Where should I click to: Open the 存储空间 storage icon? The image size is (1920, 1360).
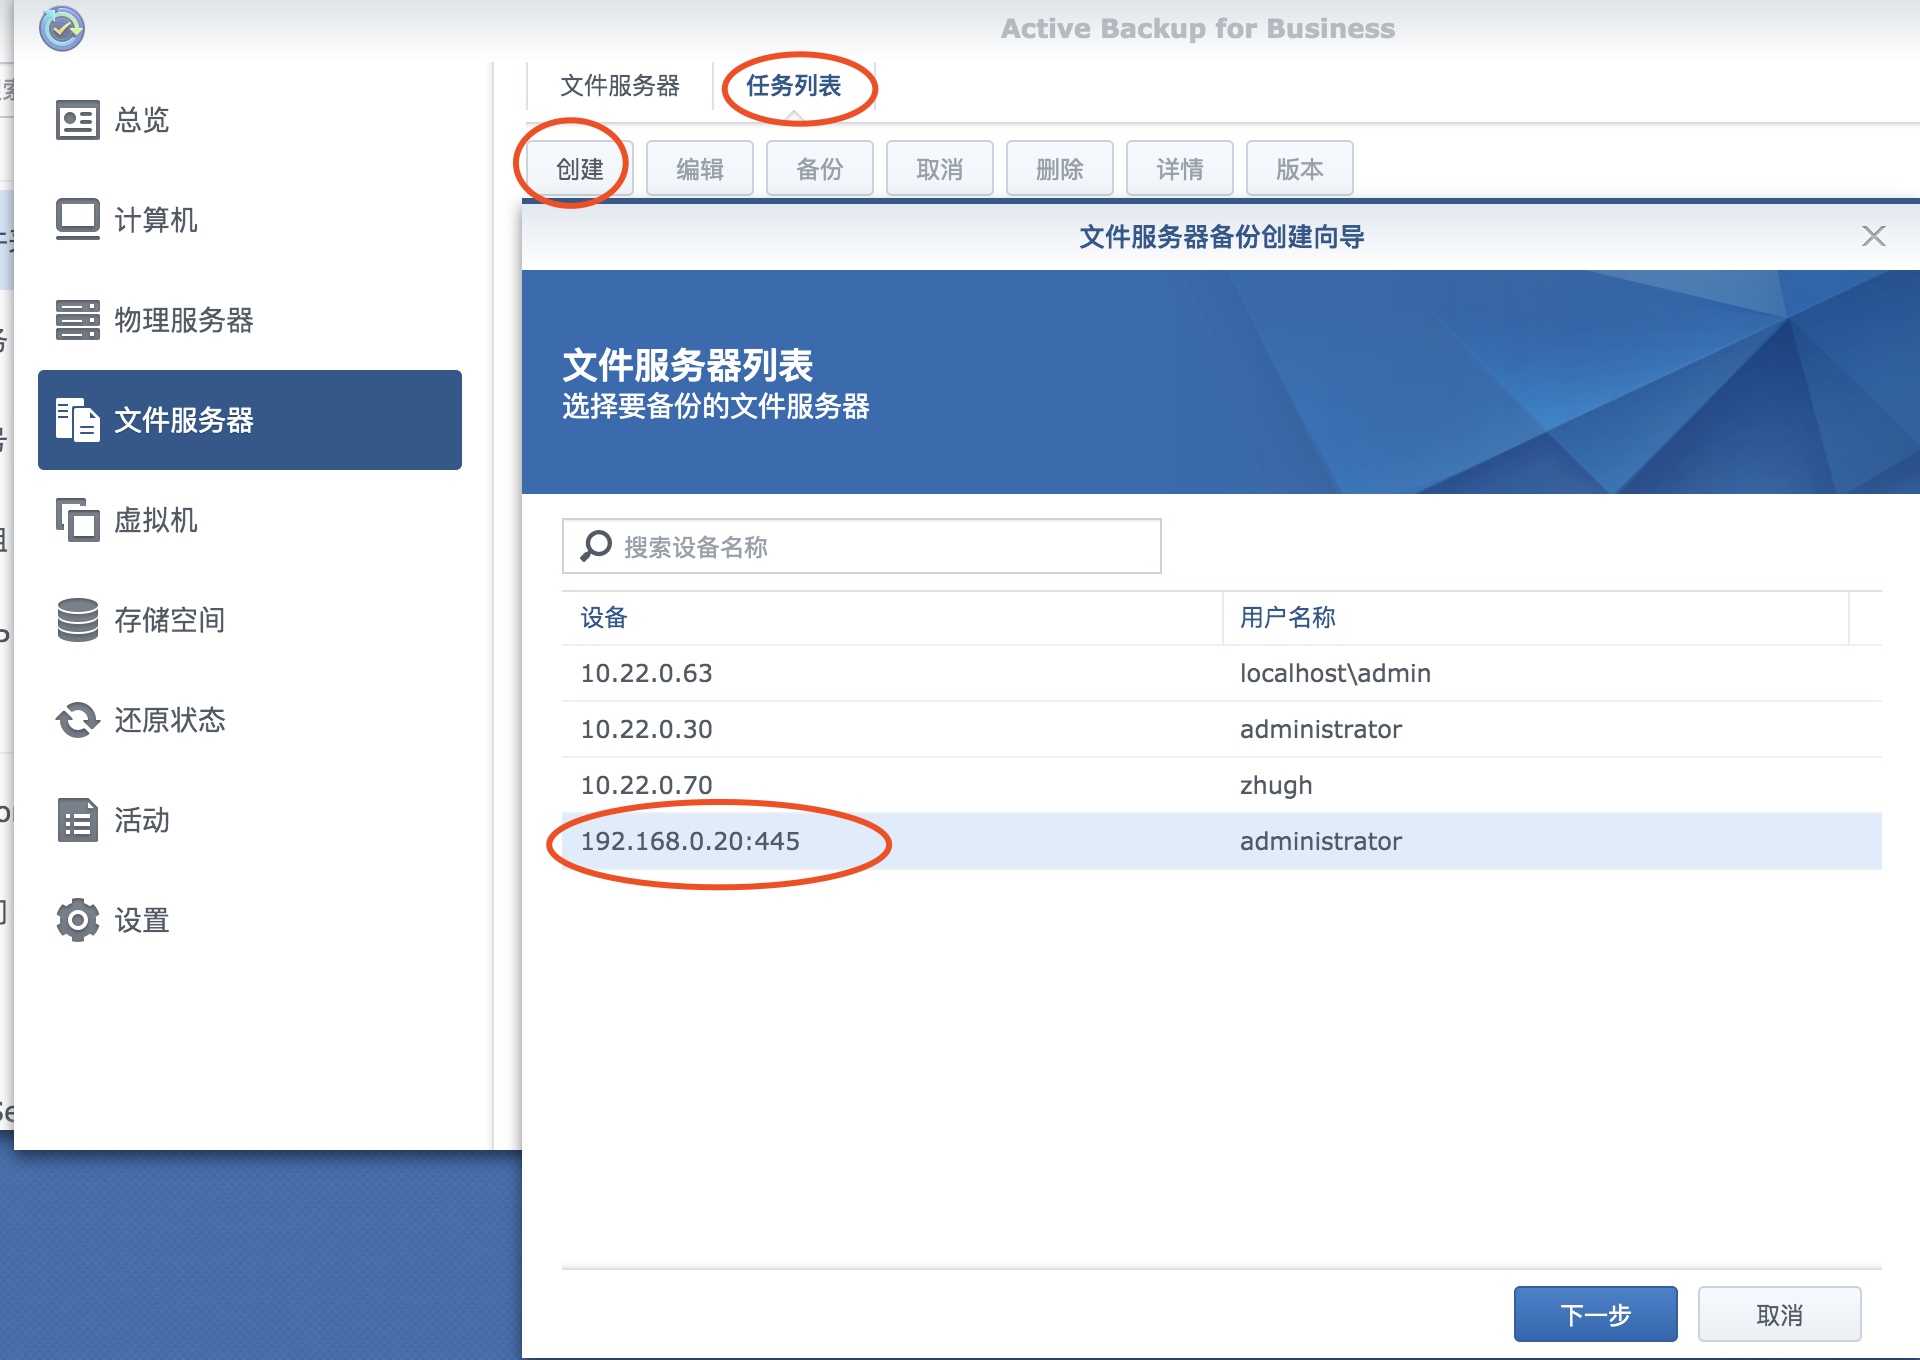(77, 620)
